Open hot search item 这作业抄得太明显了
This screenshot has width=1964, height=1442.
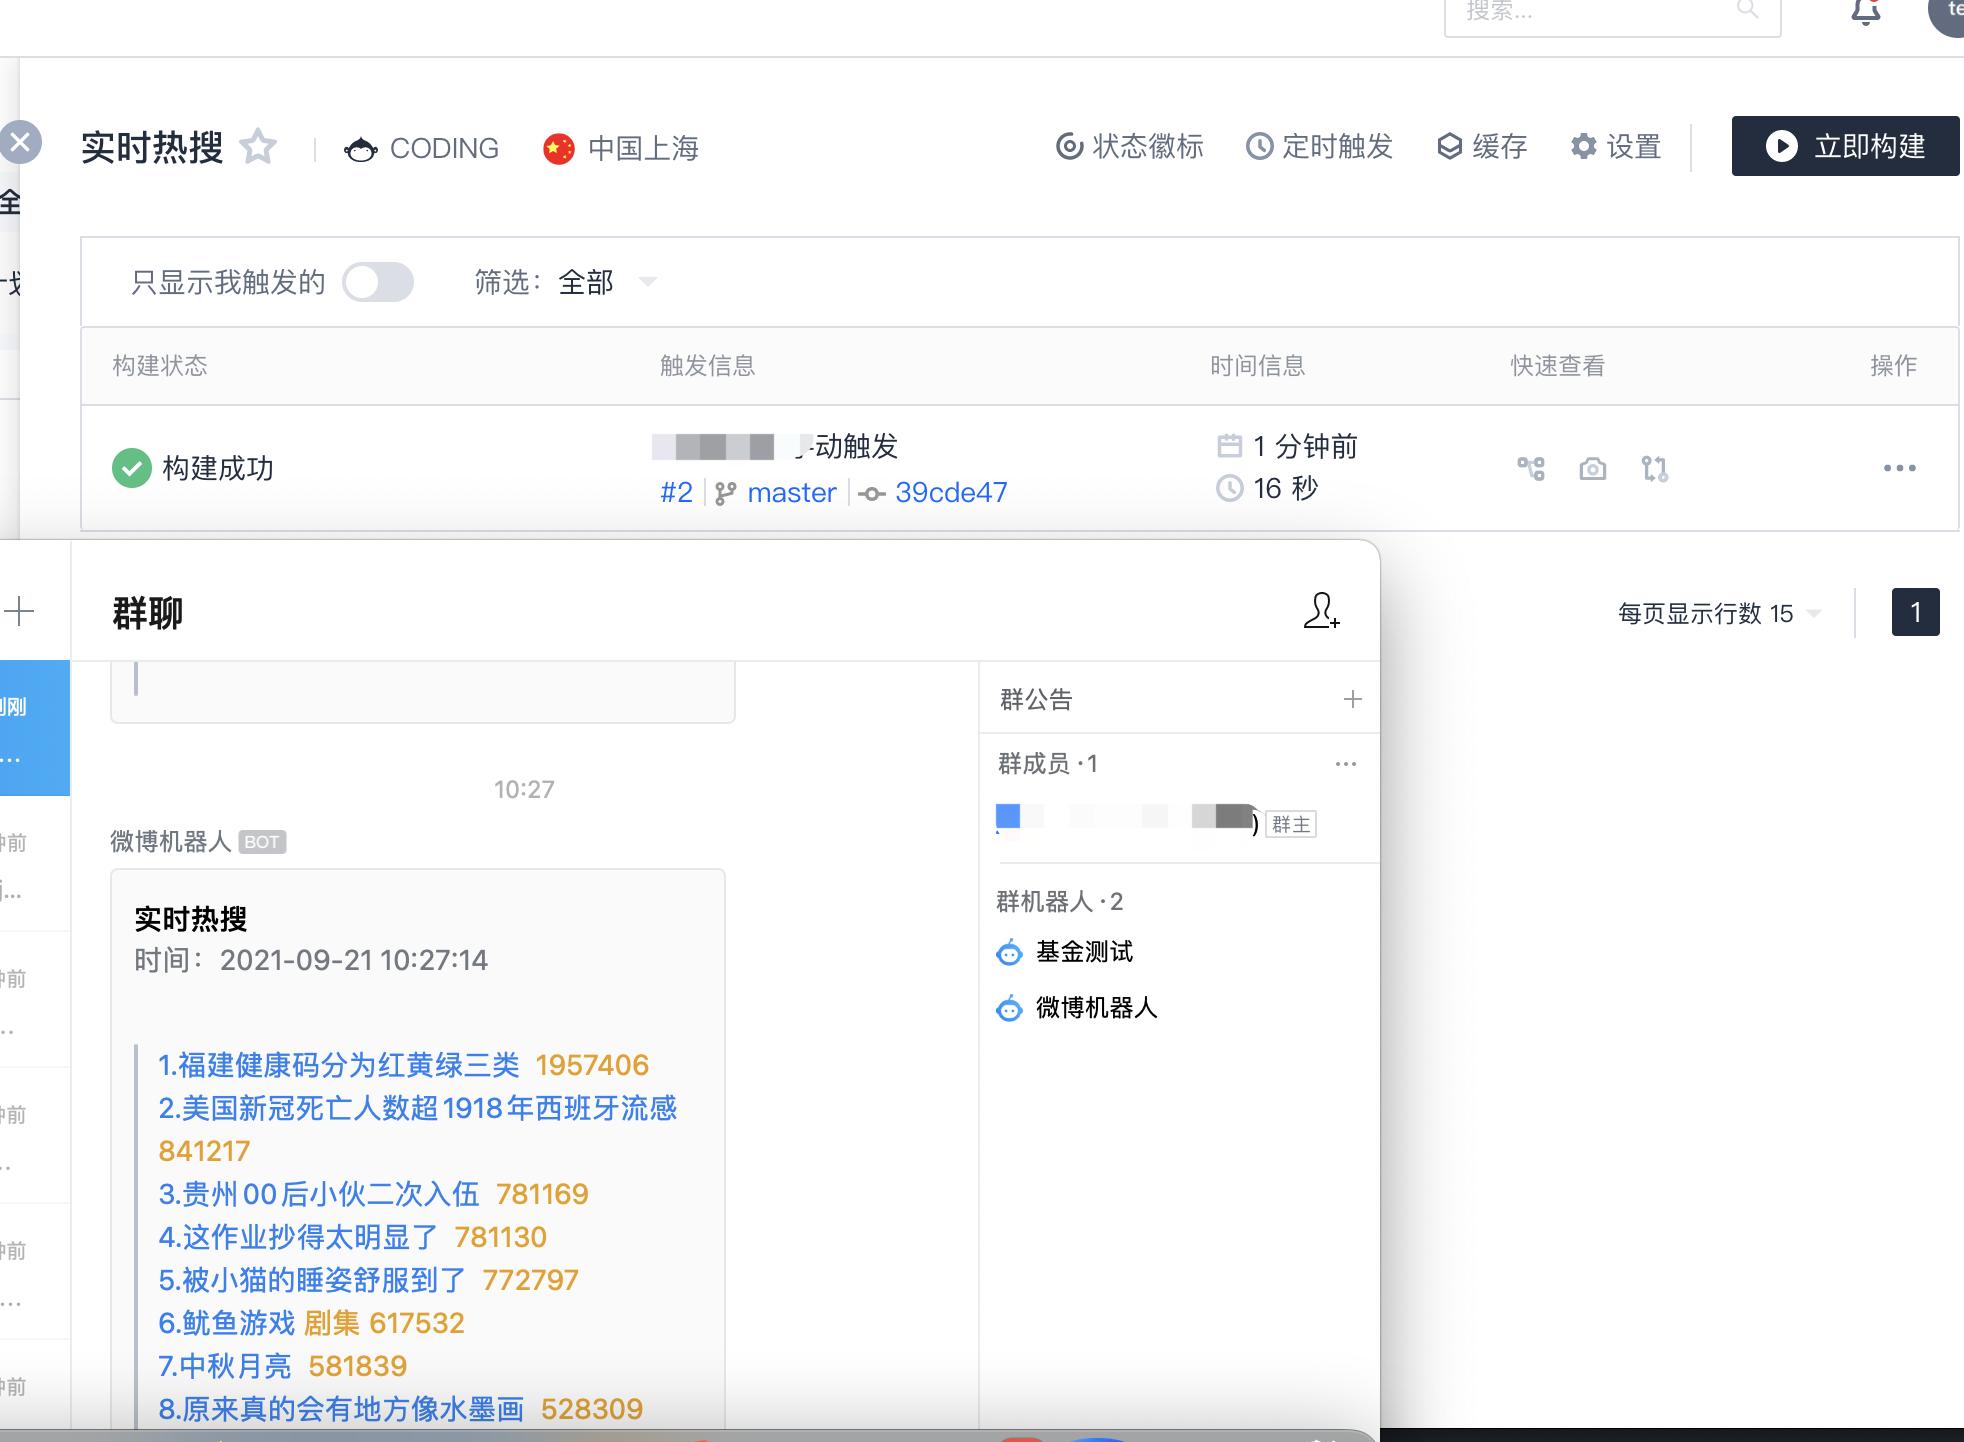[x=298, y=1237]
